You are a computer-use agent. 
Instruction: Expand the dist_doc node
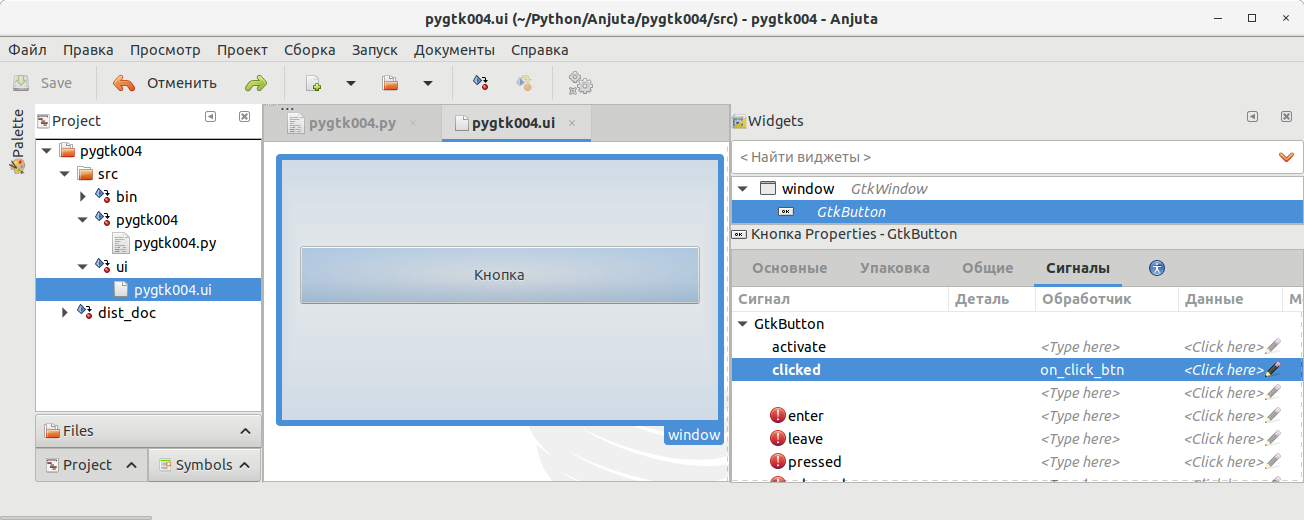[x=65, y=313]
